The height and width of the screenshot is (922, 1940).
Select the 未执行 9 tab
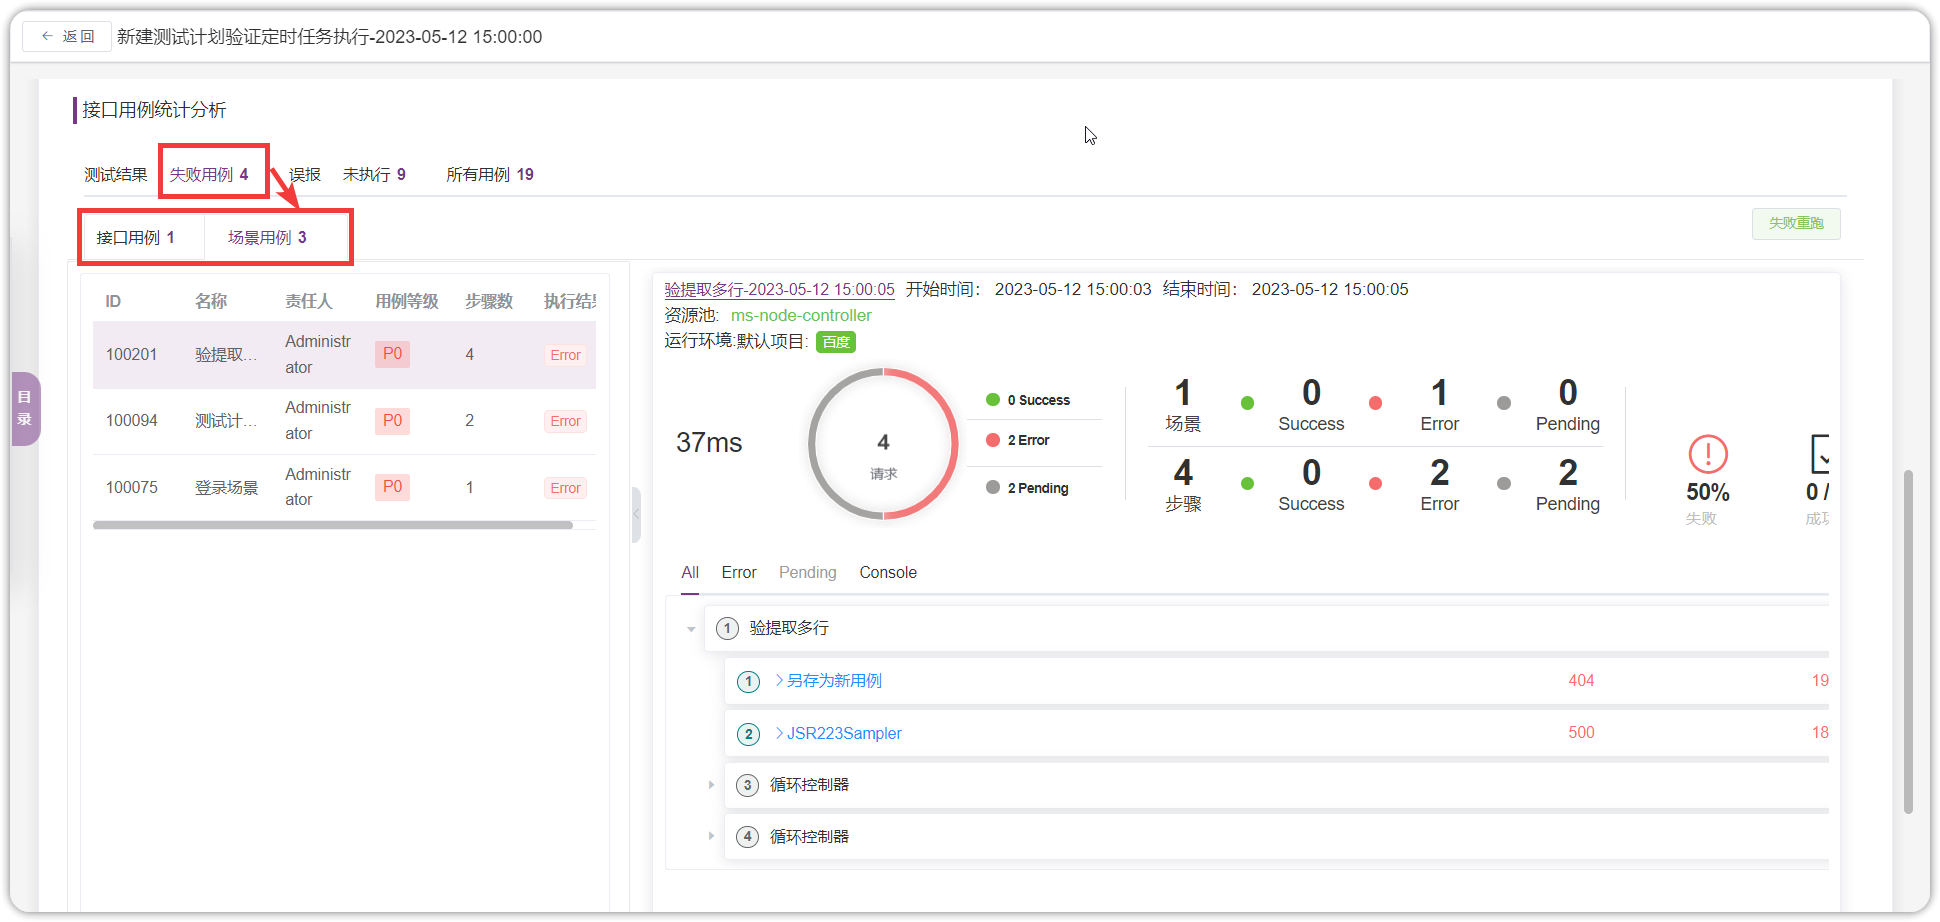click(x=374, y=174)
